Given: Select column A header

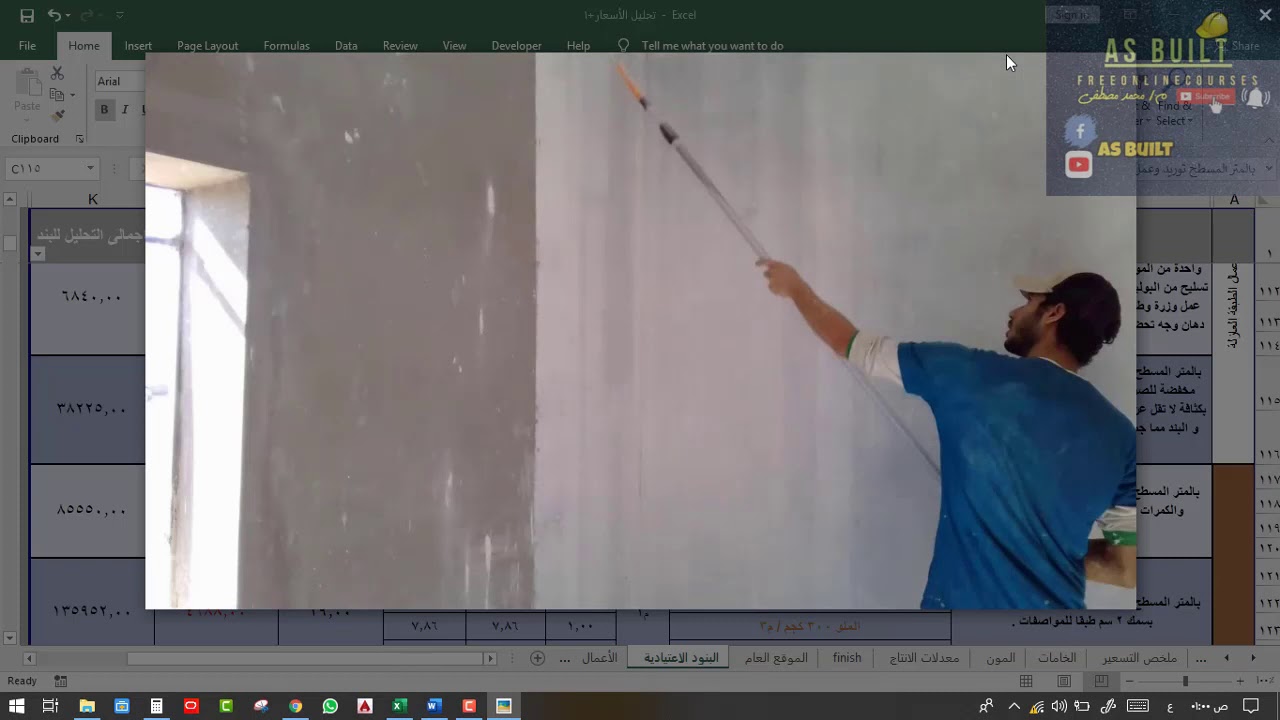Looking at the screenshot, I should [x=1234, y=199].
